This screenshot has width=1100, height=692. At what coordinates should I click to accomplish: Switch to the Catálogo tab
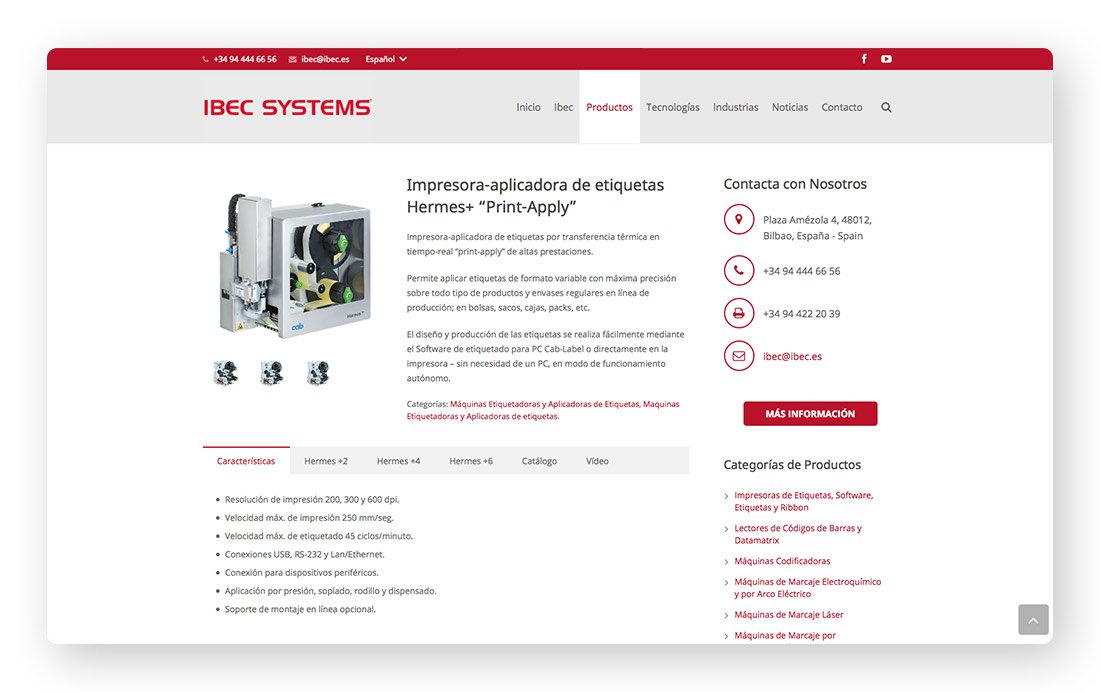tap(539, 461)
